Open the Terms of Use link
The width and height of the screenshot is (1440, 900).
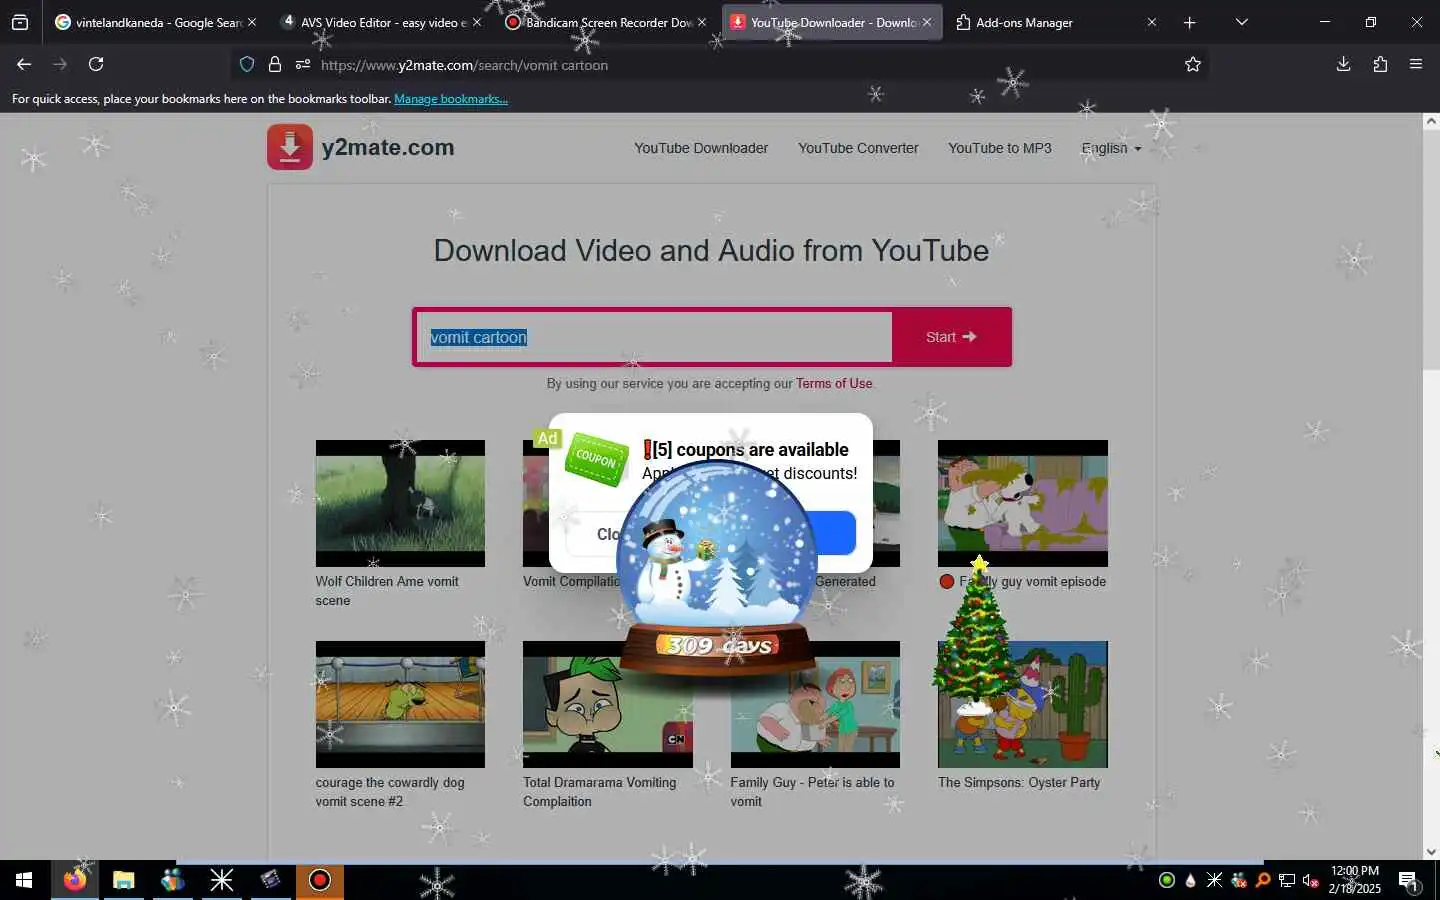tap(834, 383)
